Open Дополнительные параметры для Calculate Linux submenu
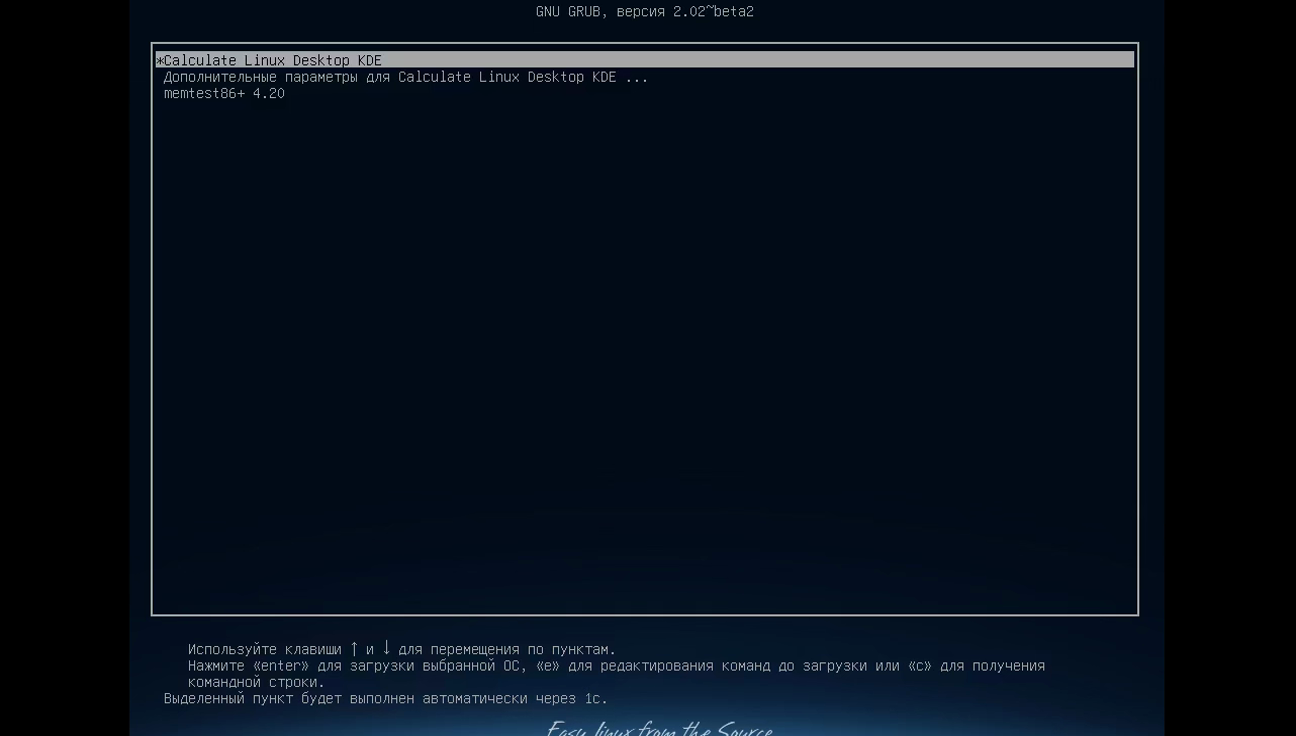 406,77
